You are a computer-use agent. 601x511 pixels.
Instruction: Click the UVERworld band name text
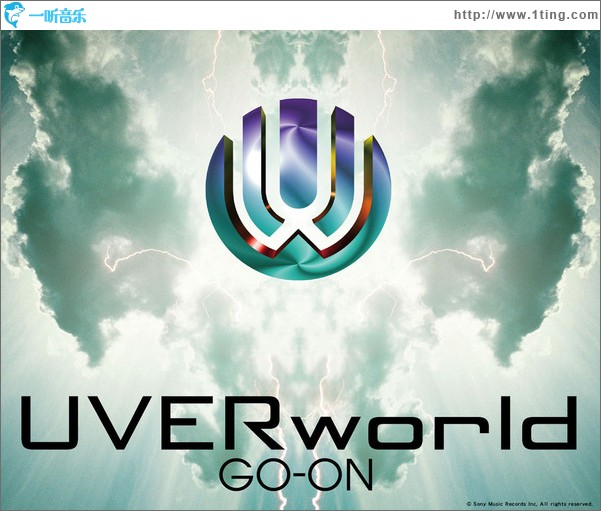pyautogui.click(x=299, y=423)
